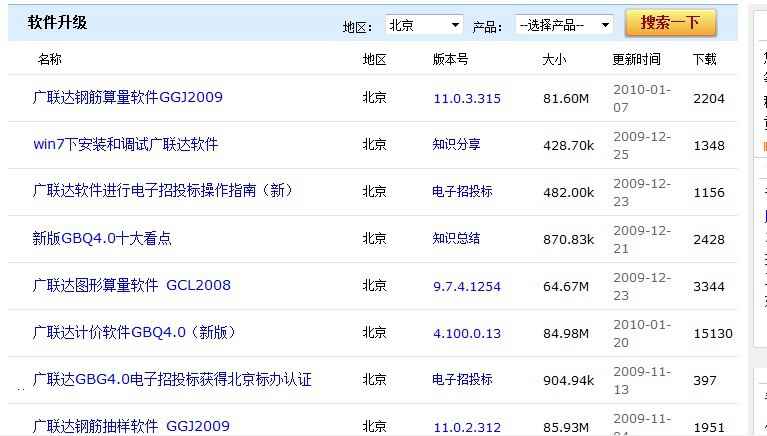Image resolution: width=767 pixels, height=436 pixels.
Task: Open the 地区 dropdown showing 北京
Action: (424, 24)
